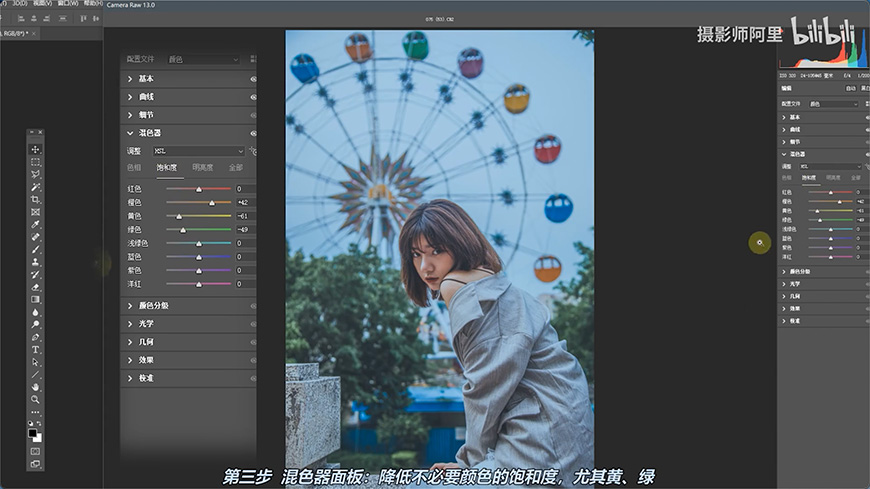Toggle eye icon on enlarged 效果 row
Screen dimensions: 870x489
(253, 360)
